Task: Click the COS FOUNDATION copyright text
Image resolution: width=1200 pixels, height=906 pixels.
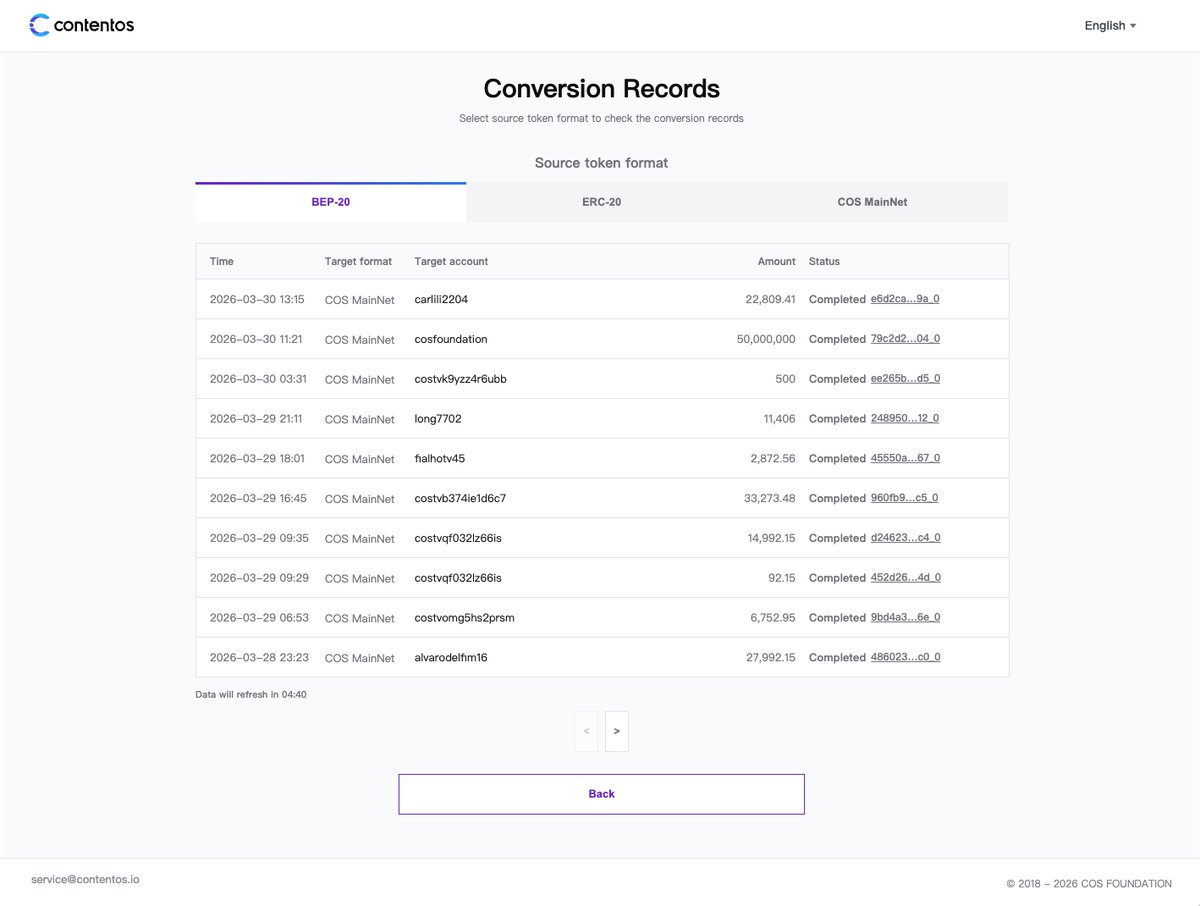Action: 1089,884
